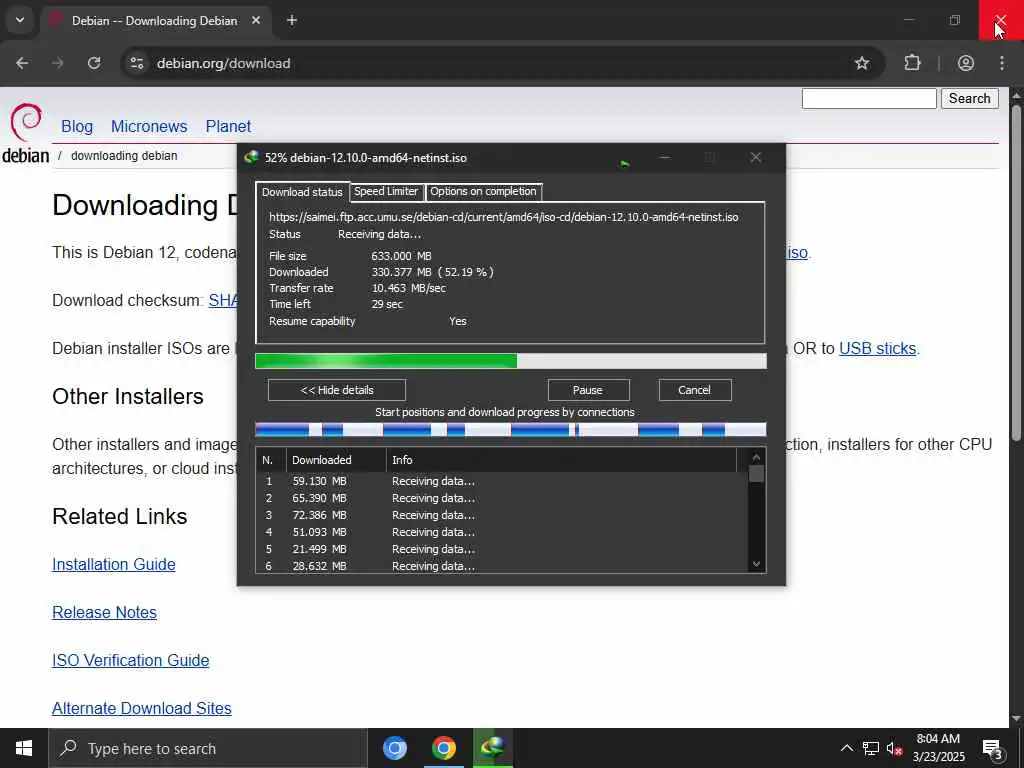Show hidden system tray icons

coord(846,748)
